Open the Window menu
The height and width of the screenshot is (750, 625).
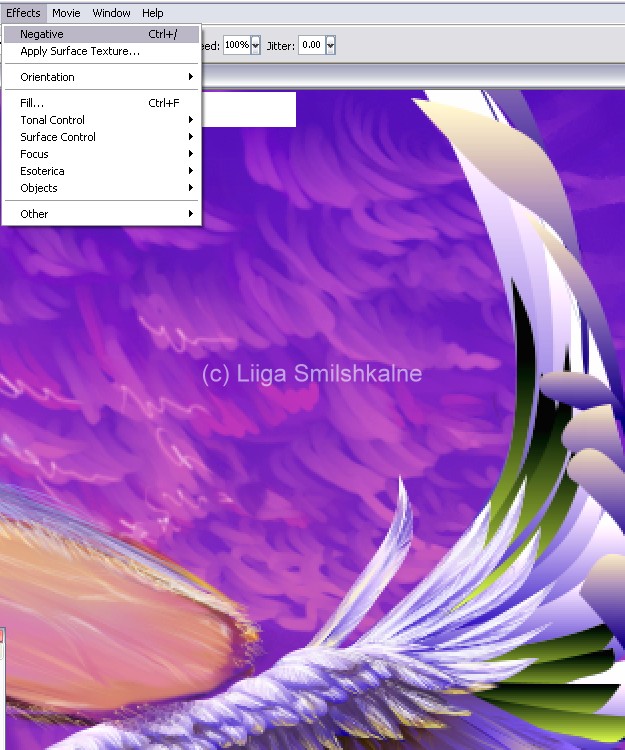pos(111,13)
